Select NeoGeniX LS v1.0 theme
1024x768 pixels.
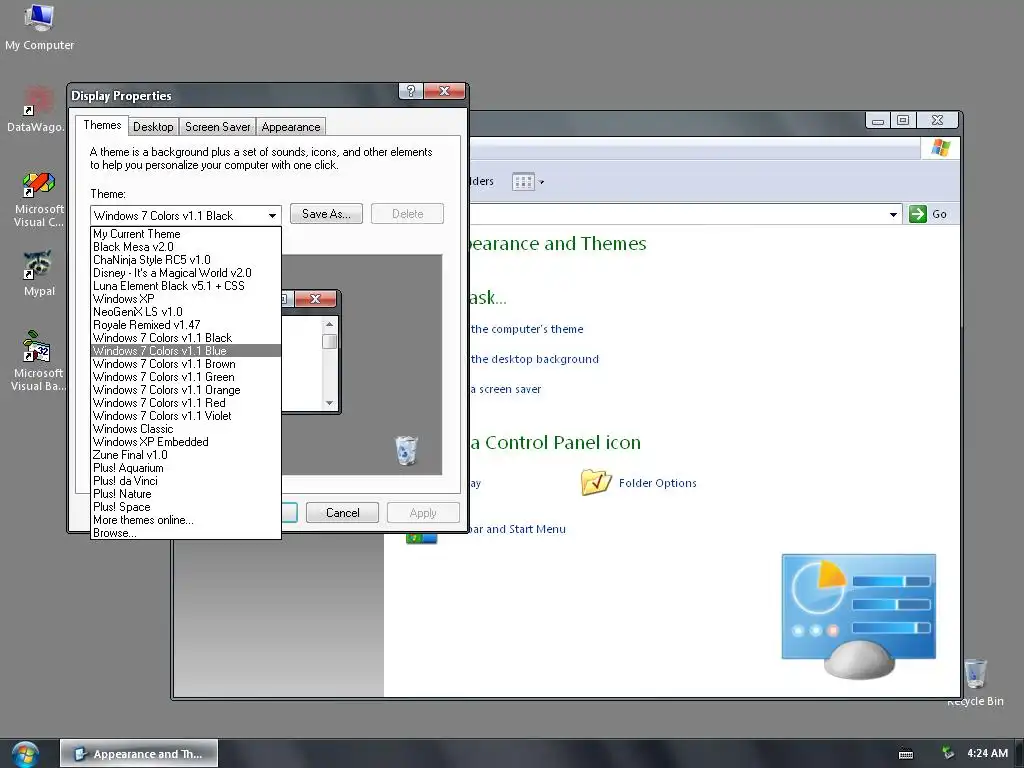pos(186,312)
